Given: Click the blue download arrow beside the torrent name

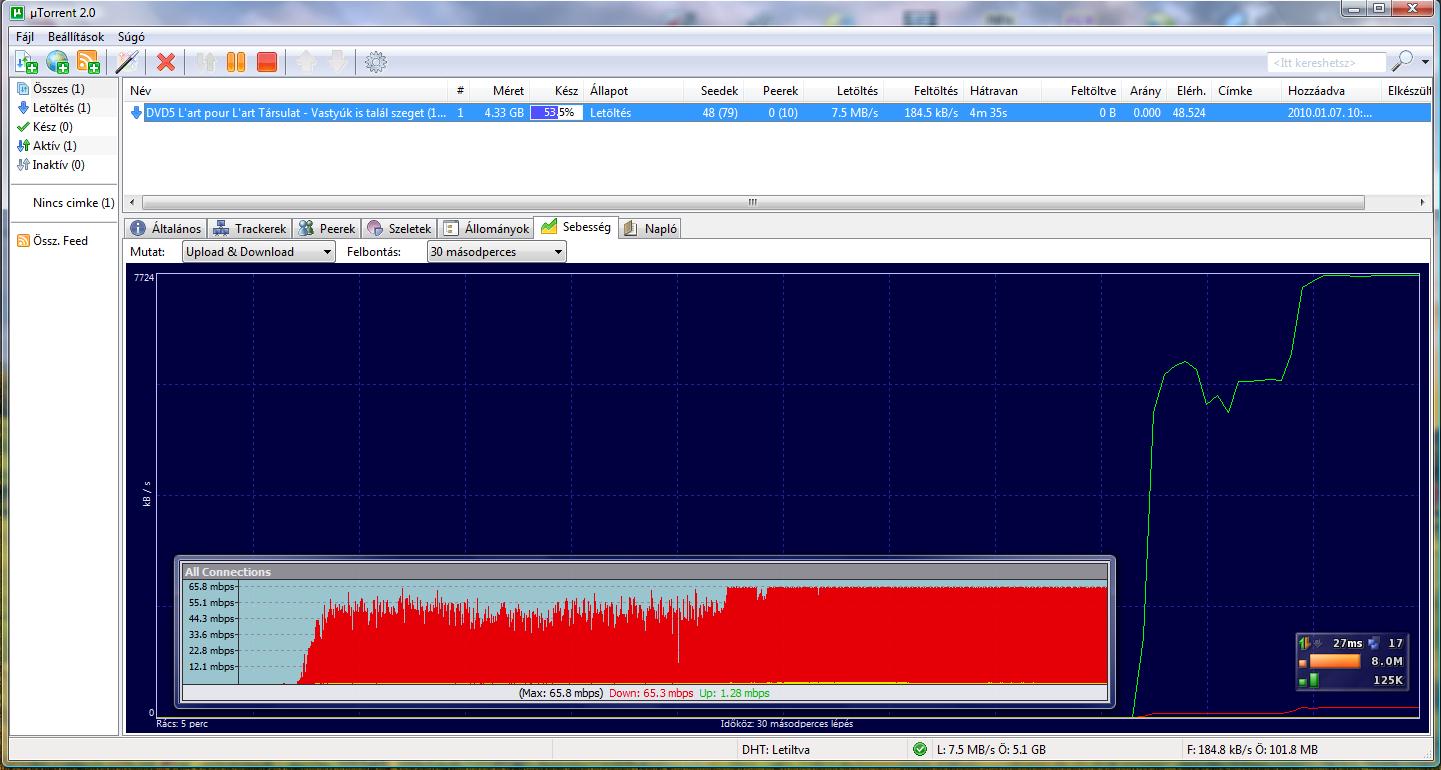Looking at the screenshot, I should [x=137, y=113].
